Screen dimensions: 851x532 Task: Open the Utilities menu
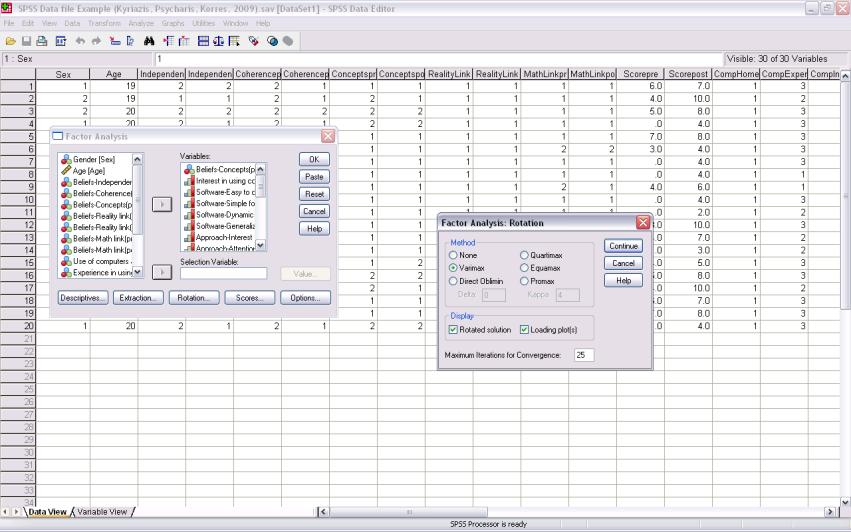pos(204,23)
